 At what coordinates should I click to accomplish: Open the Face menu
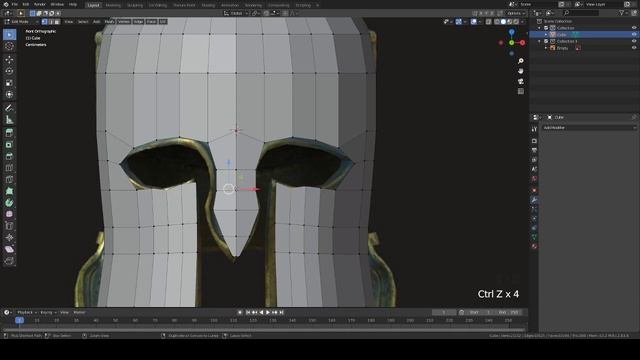[151, 22]
